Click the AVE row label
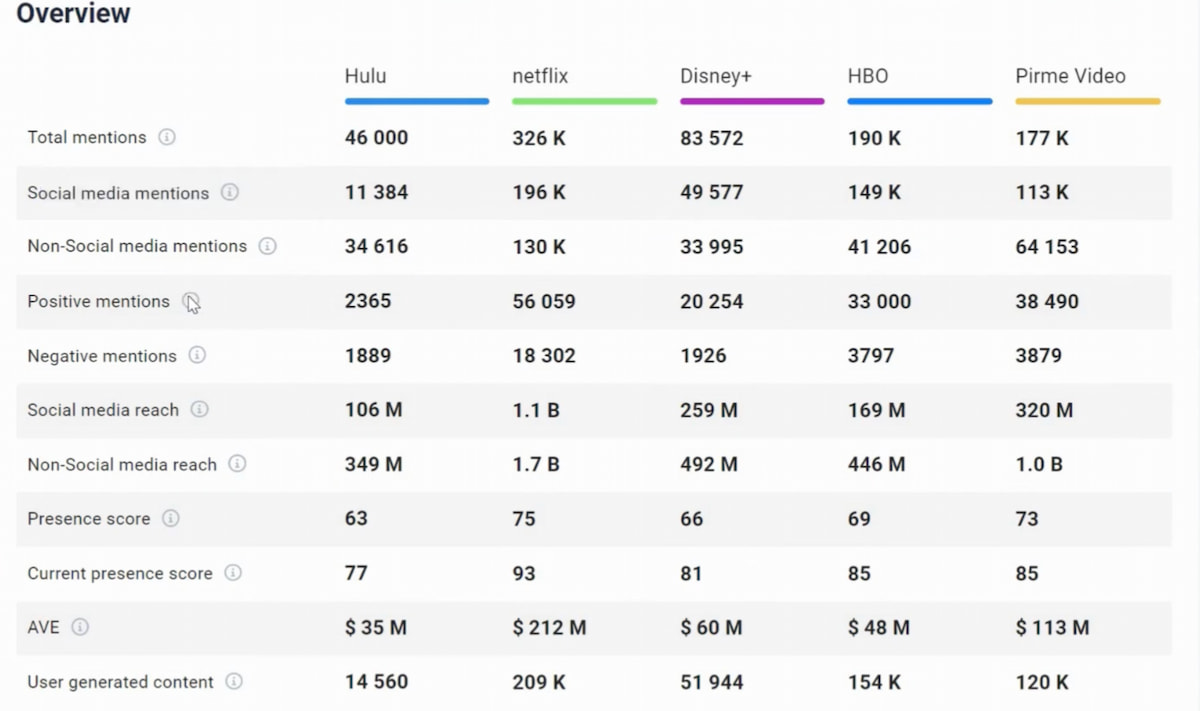Screen dimensions: 1200x711 pos(43,628)
